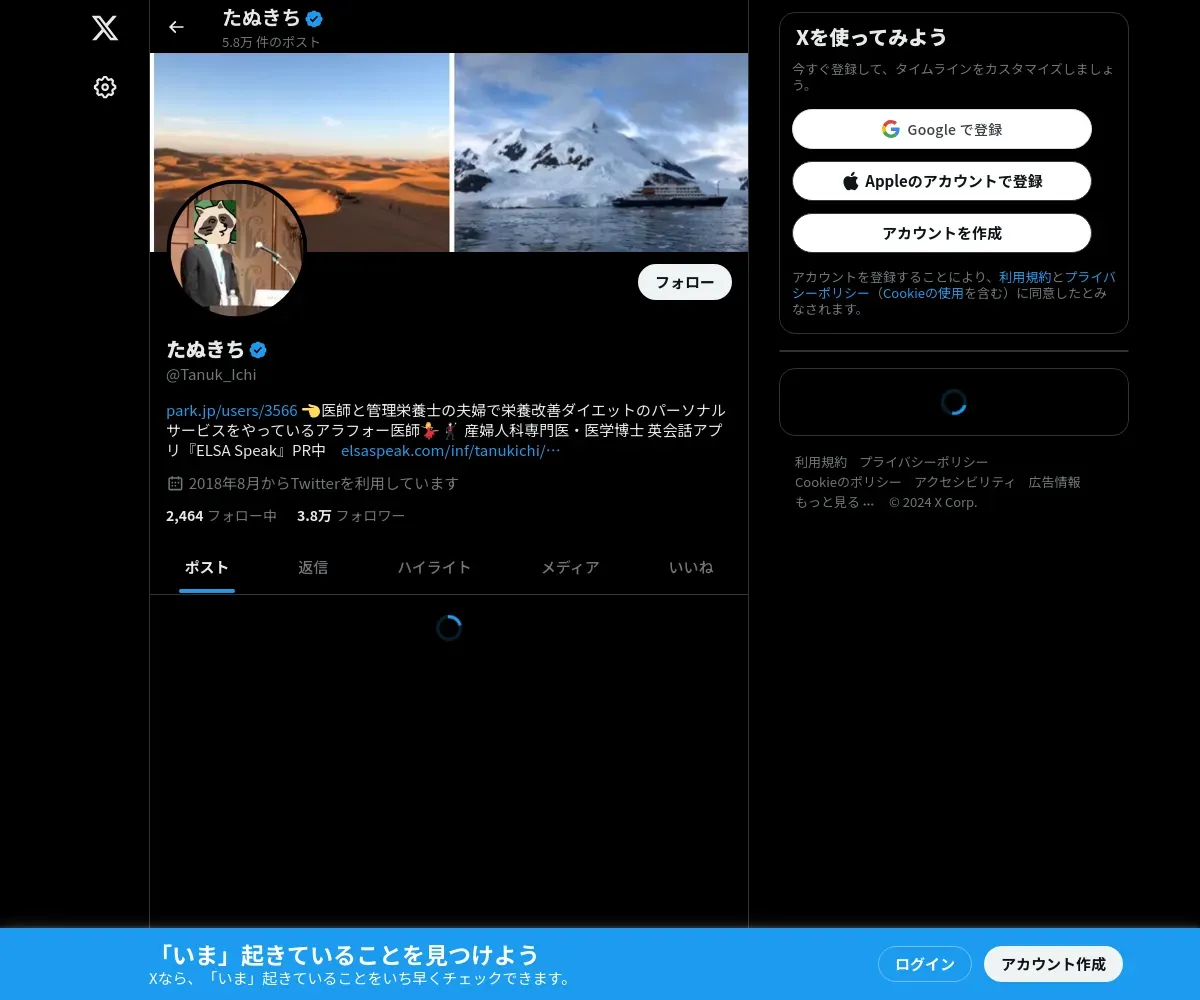Open footer 利用規約 link

pyautogui.click(x=821, y=462)
